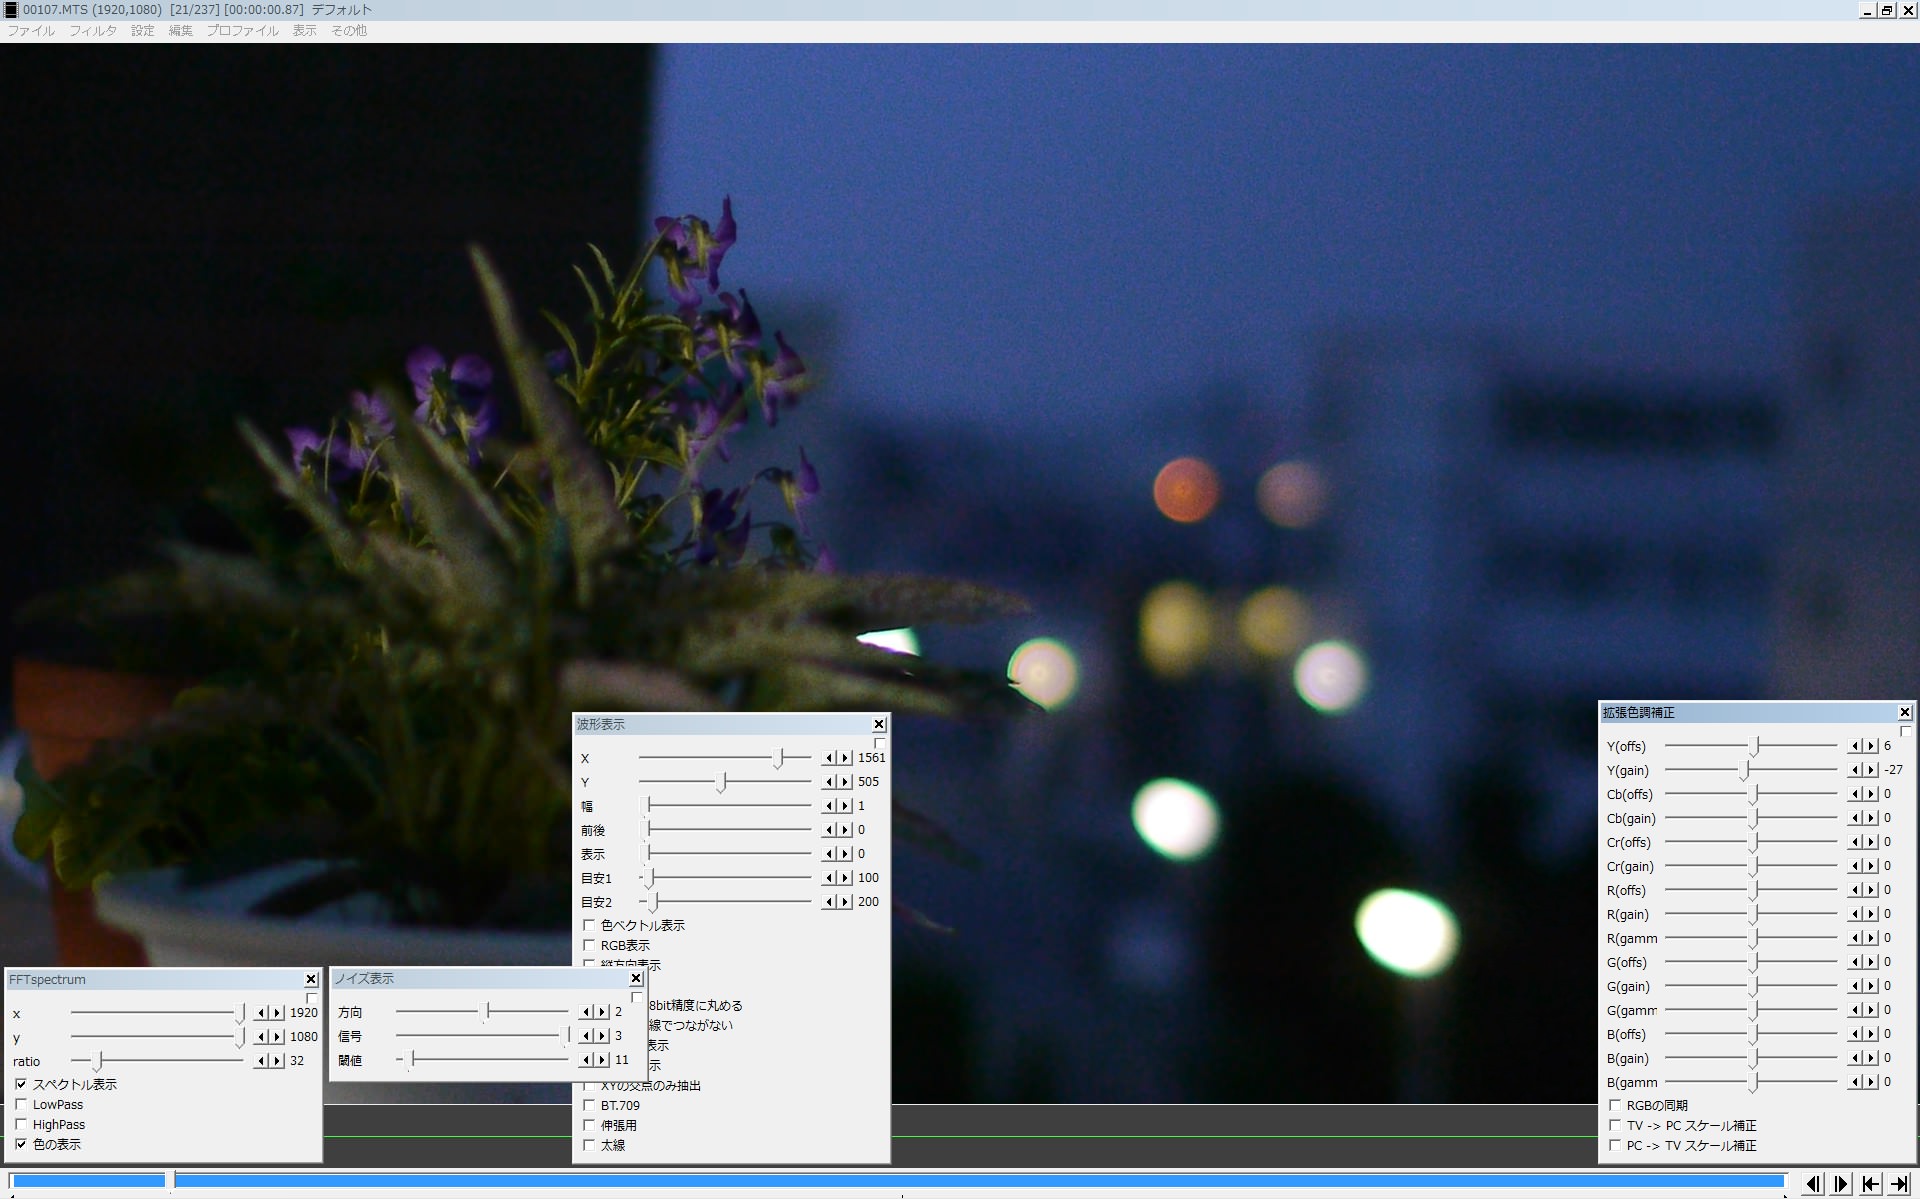Image resolution: width=1920 pixels, height=1200 pixels.
Task: Step forward one frame
Action: click(x=1841, y=1184)
